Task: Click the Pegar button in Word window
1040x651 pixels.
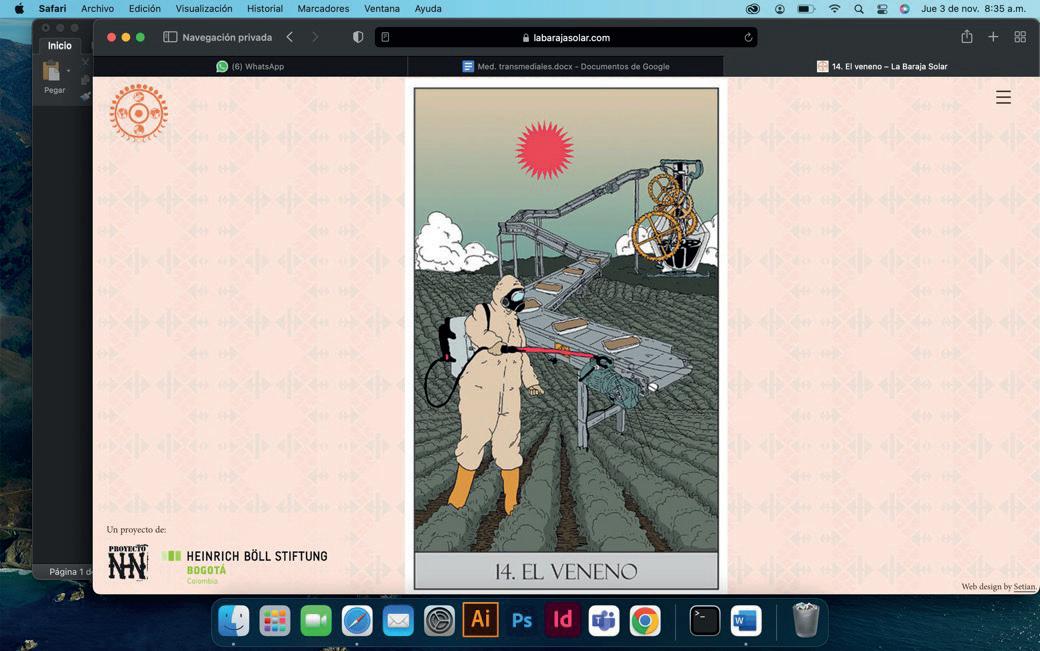Action: coord(54,77)
